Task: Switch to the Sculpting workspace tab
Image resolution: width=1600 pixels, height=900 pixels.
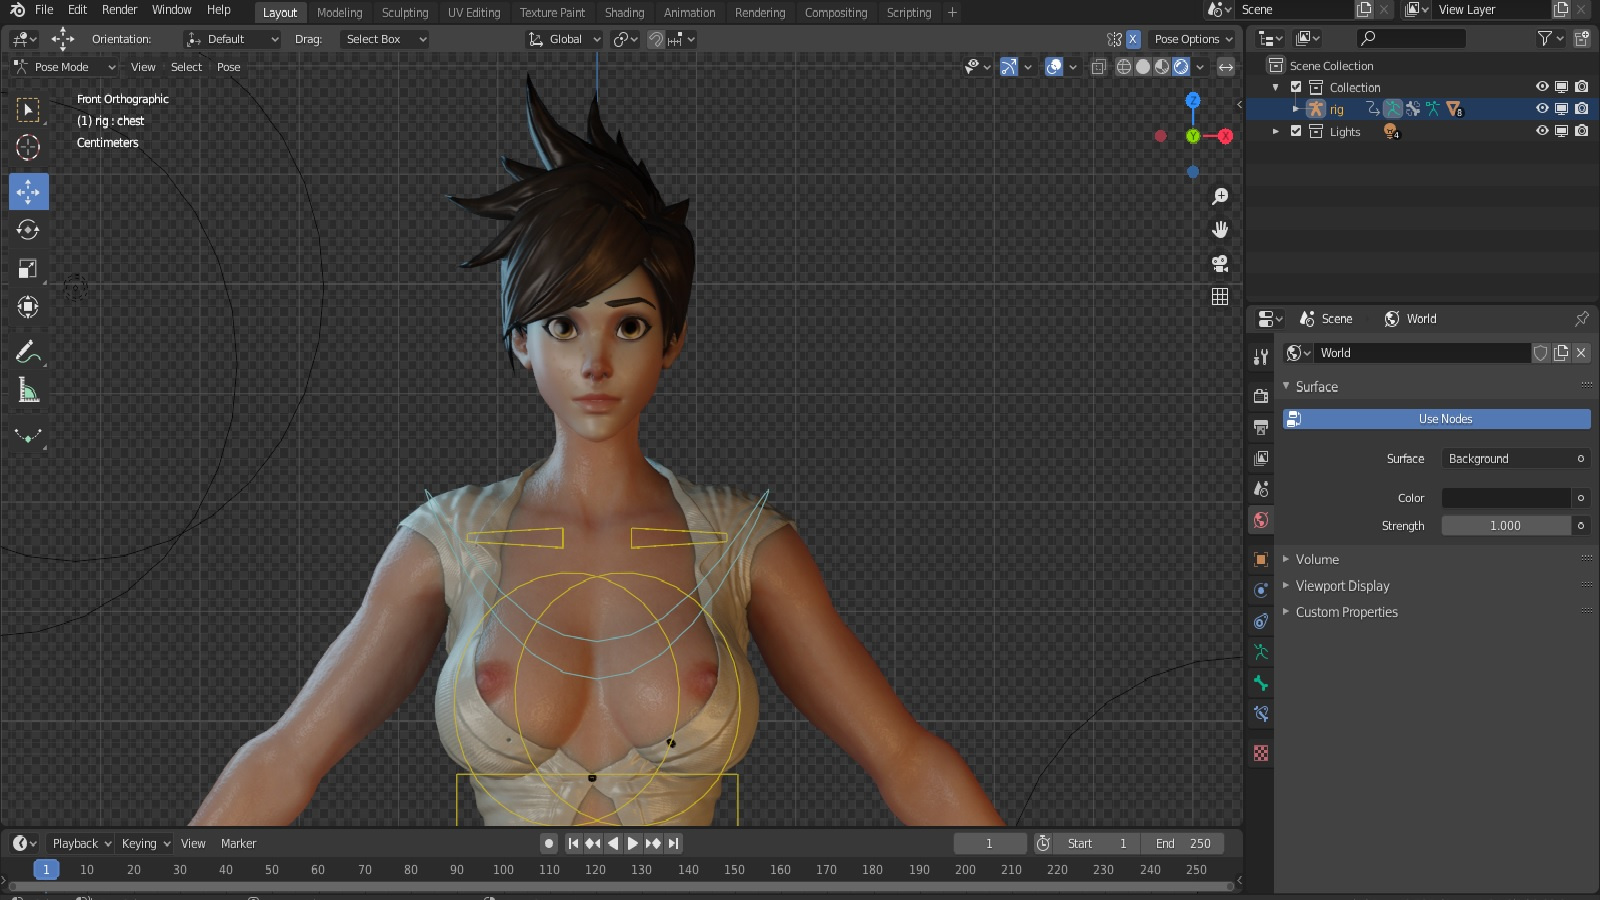Action: pyautogui.click(x=405, y=12)
